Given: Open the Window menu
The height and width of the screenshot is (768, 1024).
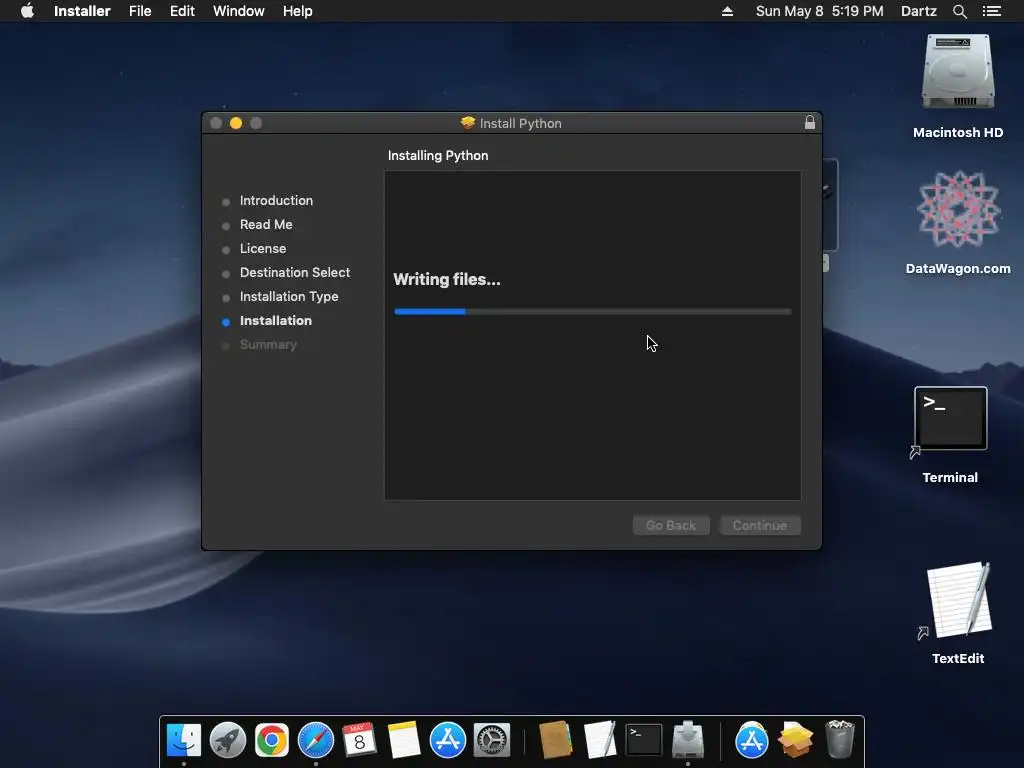Looking at the screenshot, I should (x=238, y=11).
